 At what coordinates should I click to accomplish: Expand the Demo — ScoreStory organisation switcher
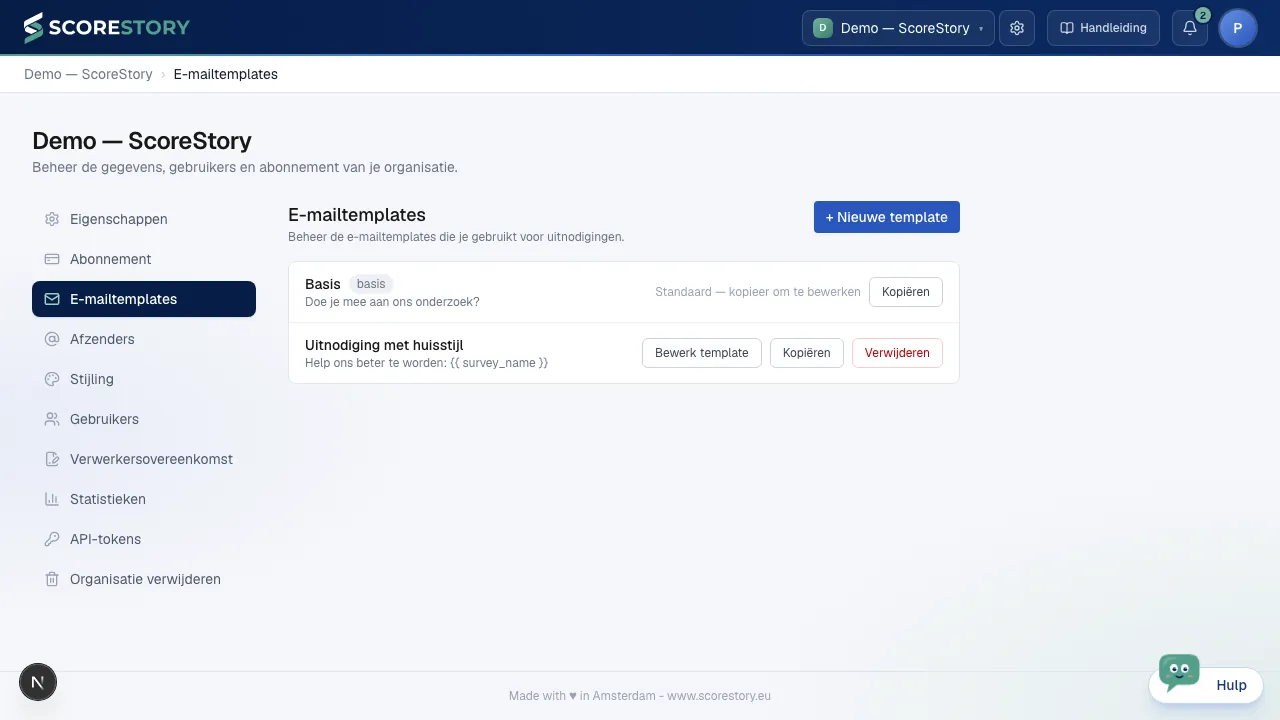tap(898, 28)
